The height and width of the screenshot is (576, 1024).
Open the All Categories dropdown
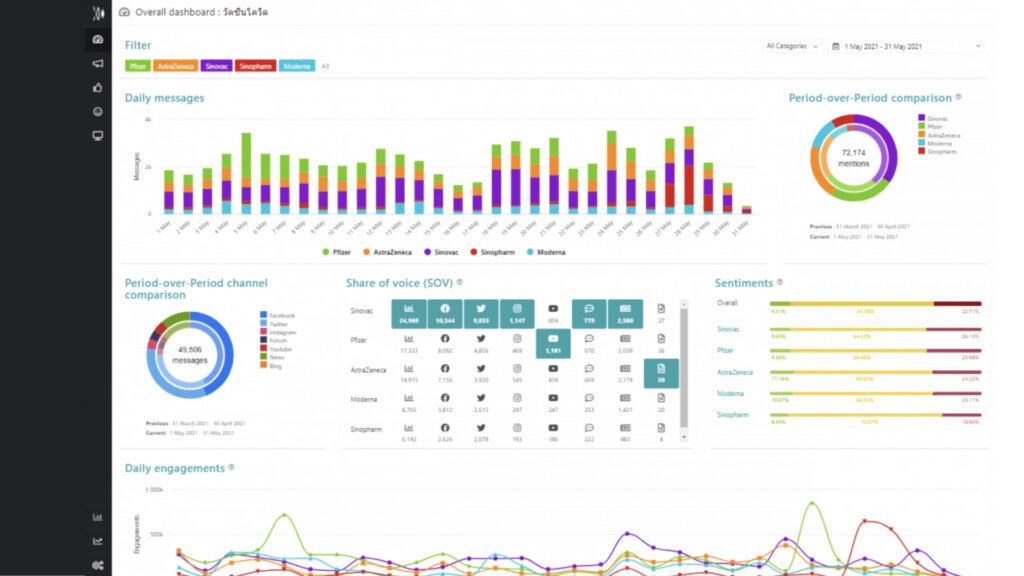coord(793,46)
